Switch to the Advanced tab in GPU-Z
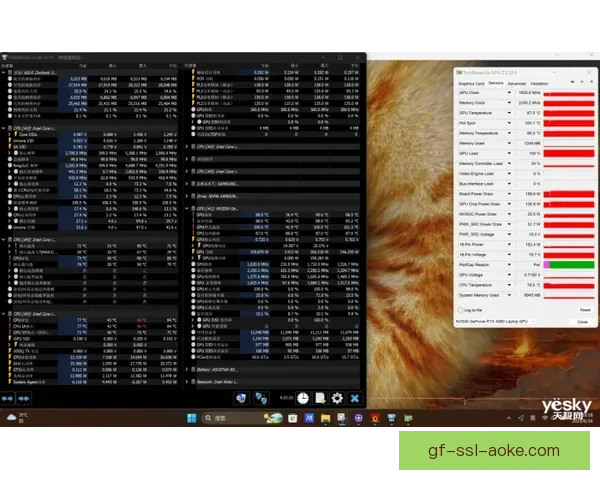The width and height of the screenshot is (600, 480). 516,83
